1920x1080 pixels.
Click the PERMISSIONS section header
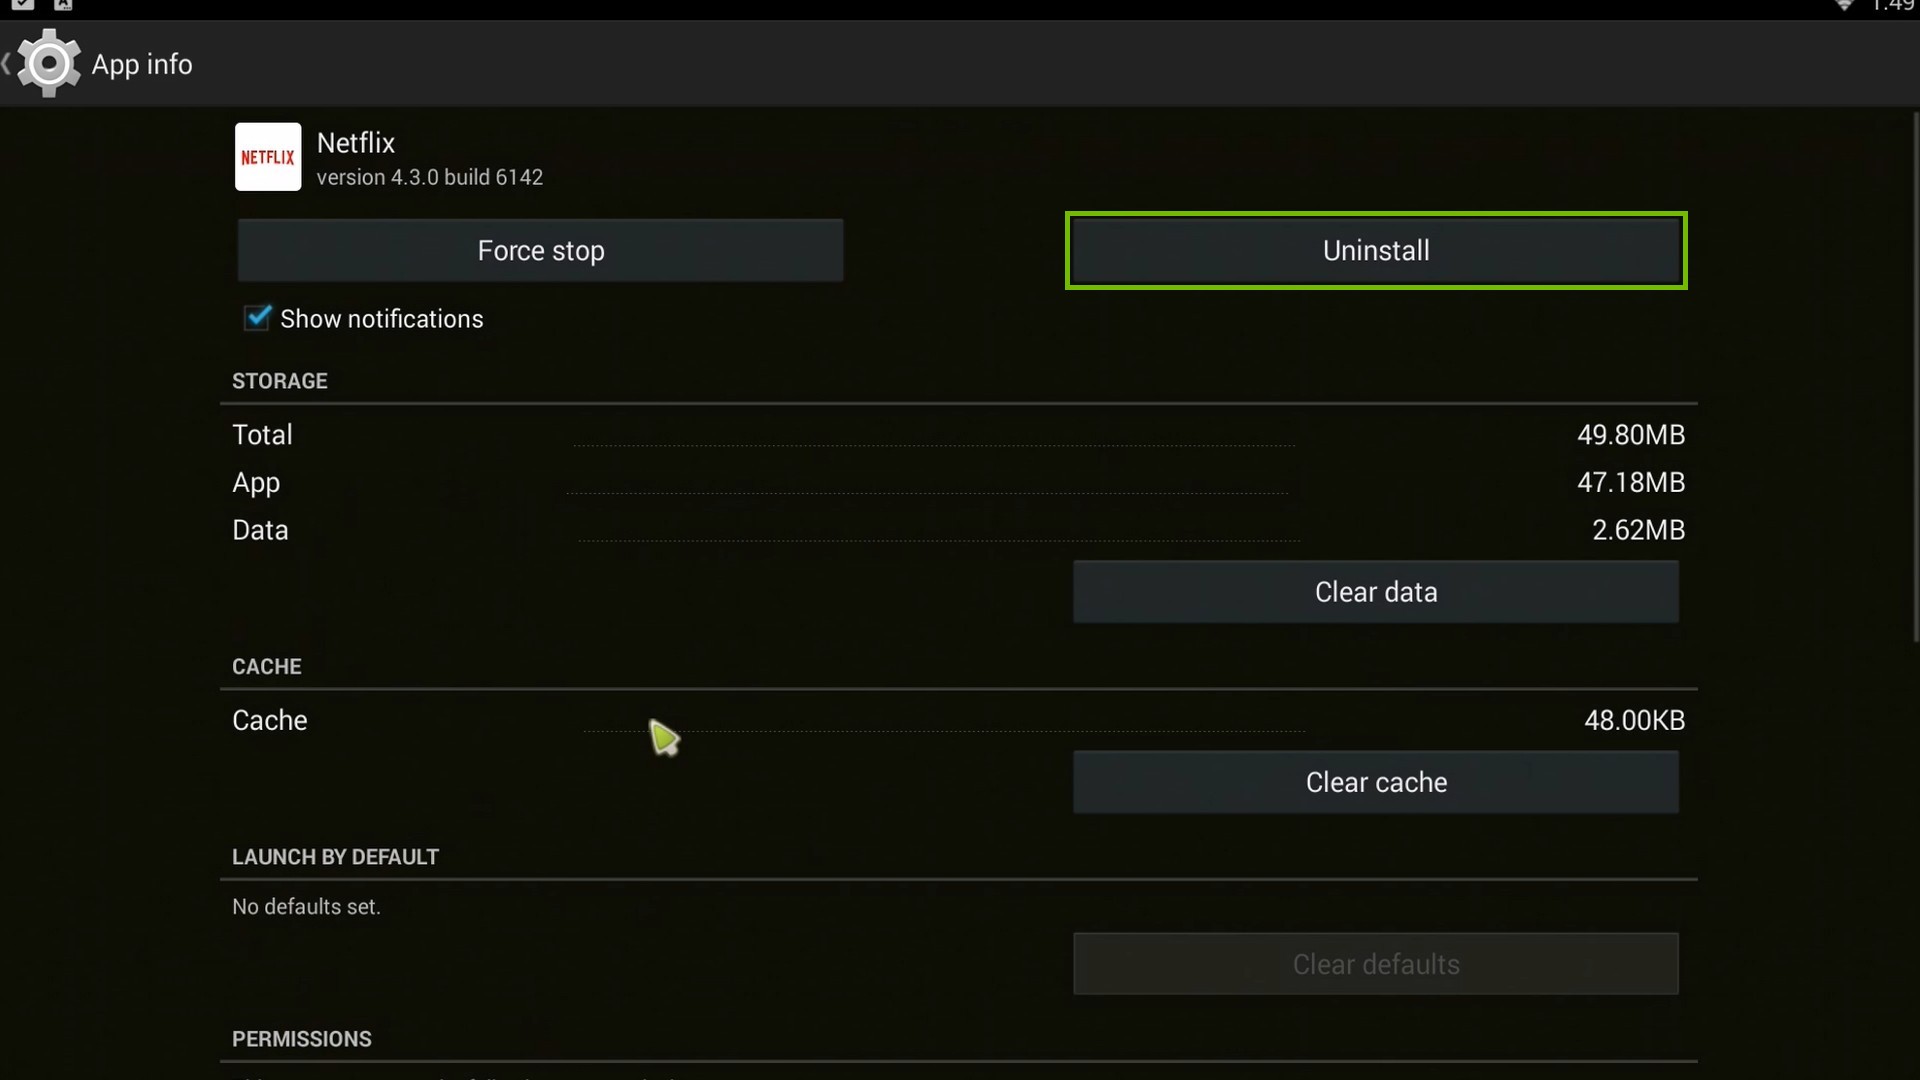coord(301,1039)
